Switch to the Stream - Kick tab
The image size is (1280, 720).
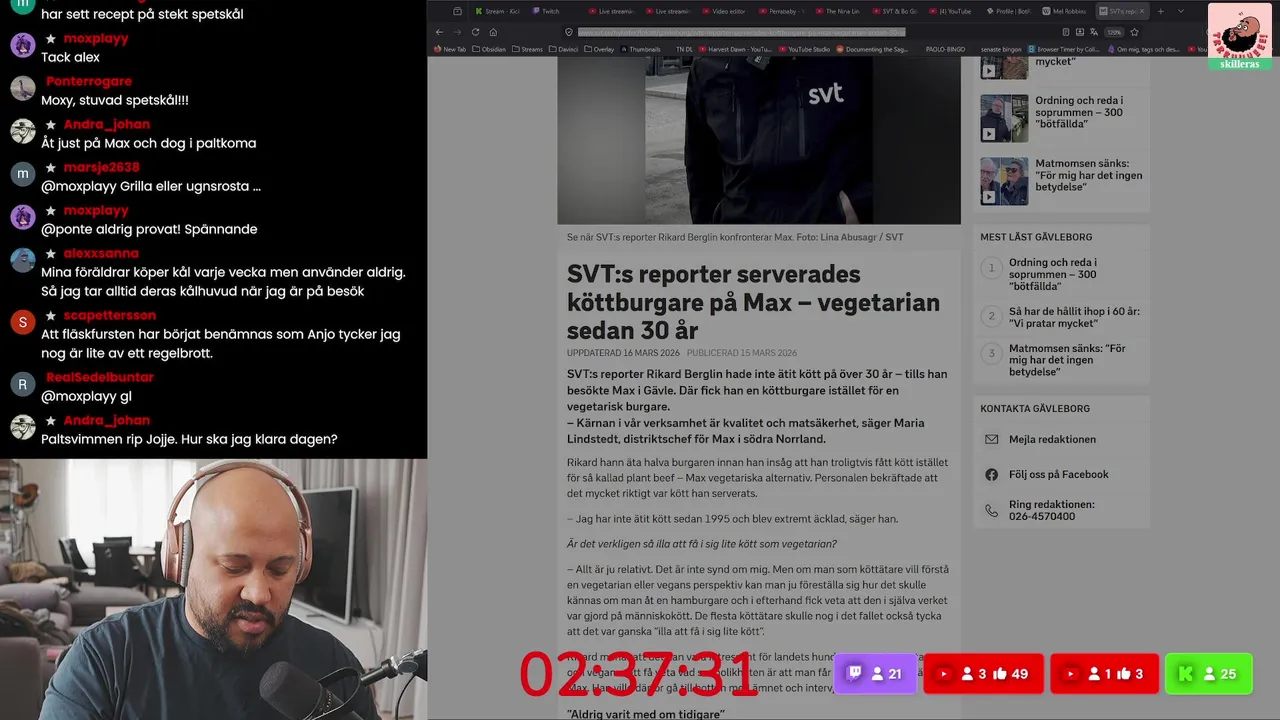(498, 11)
